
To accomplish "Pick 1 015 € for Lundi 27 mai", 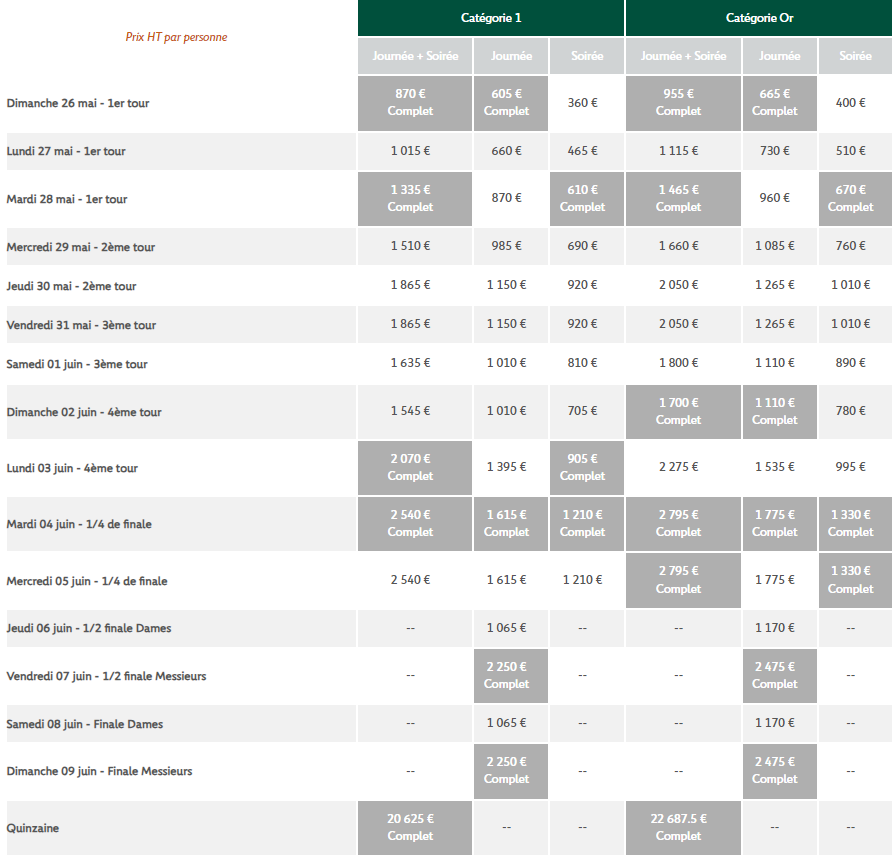I will [x=410, y=151].
